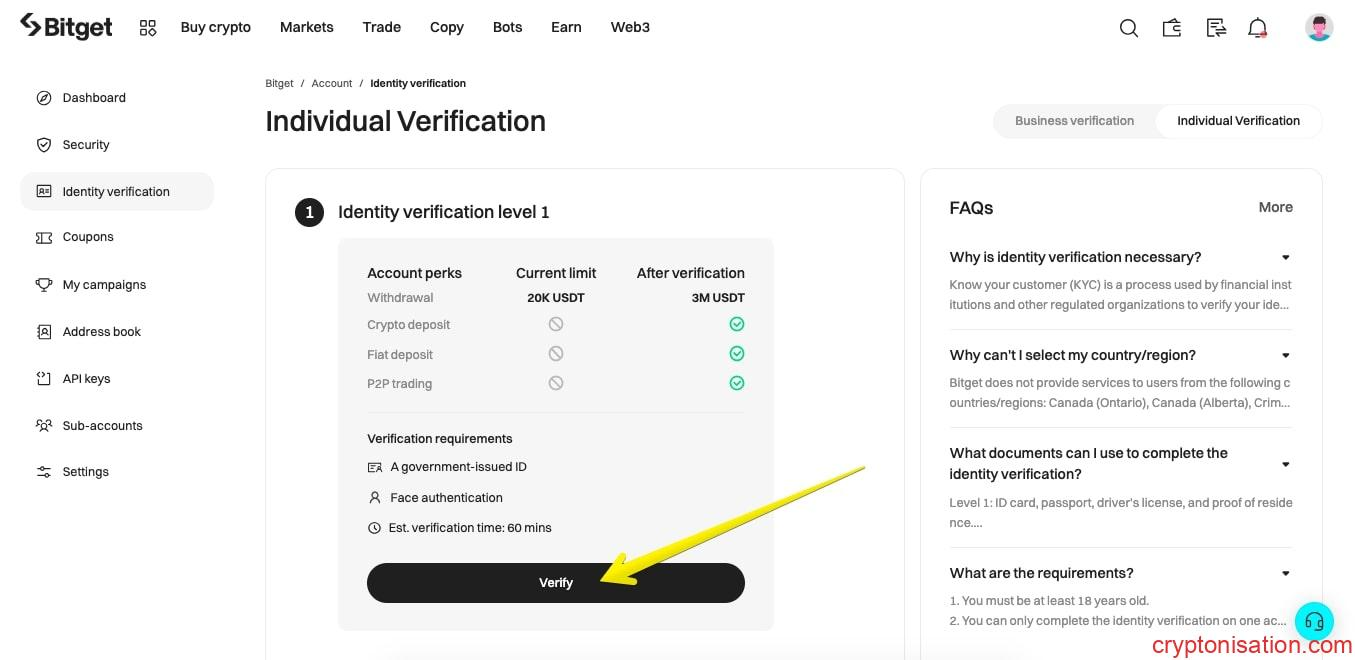
Task: Switch to Business verification
Action: [x=1074, y=121]
